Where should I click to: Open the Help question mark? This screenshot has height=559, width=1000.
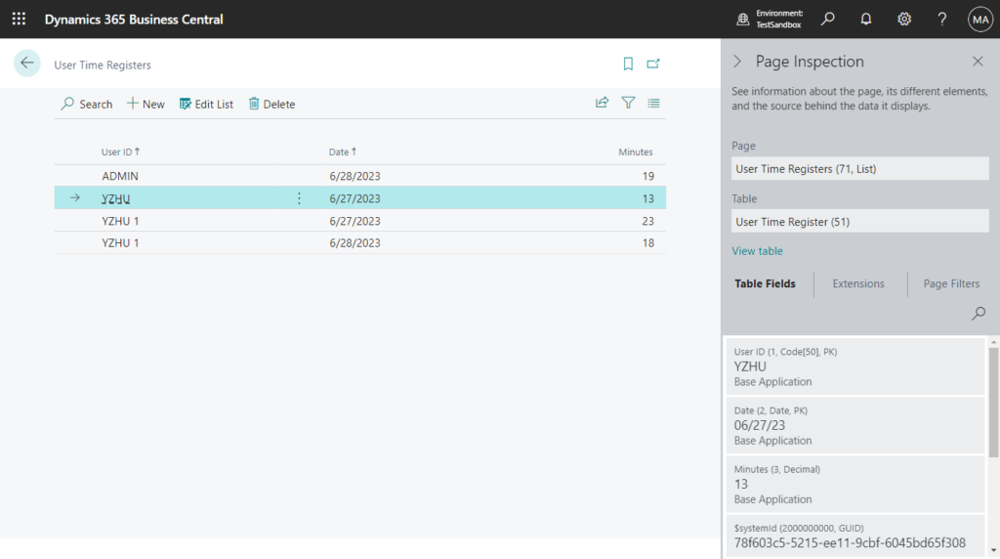tap(942, 19)
